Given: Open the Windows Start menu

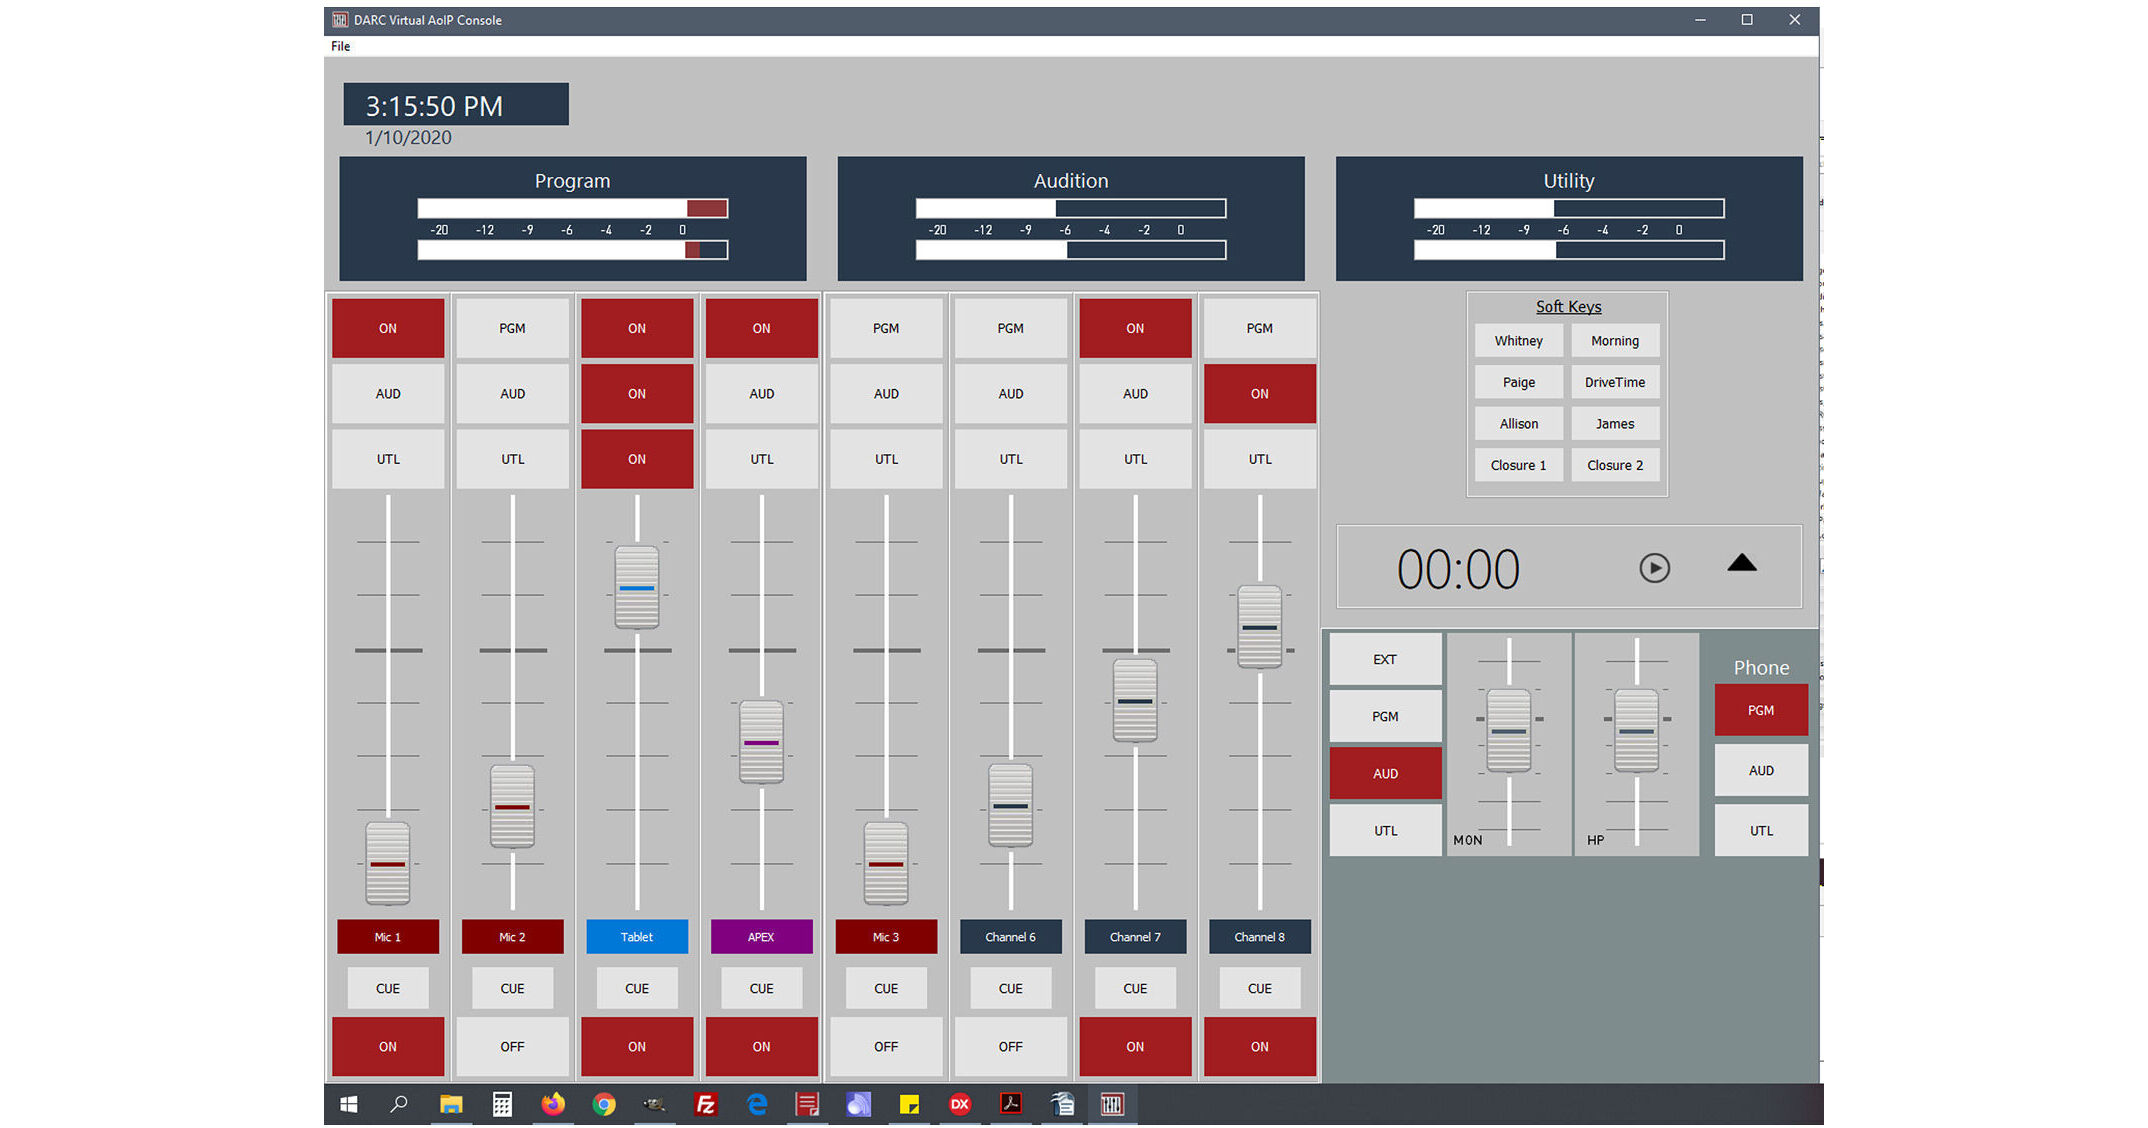Looking at the screenshot, I should (349, 1104).
